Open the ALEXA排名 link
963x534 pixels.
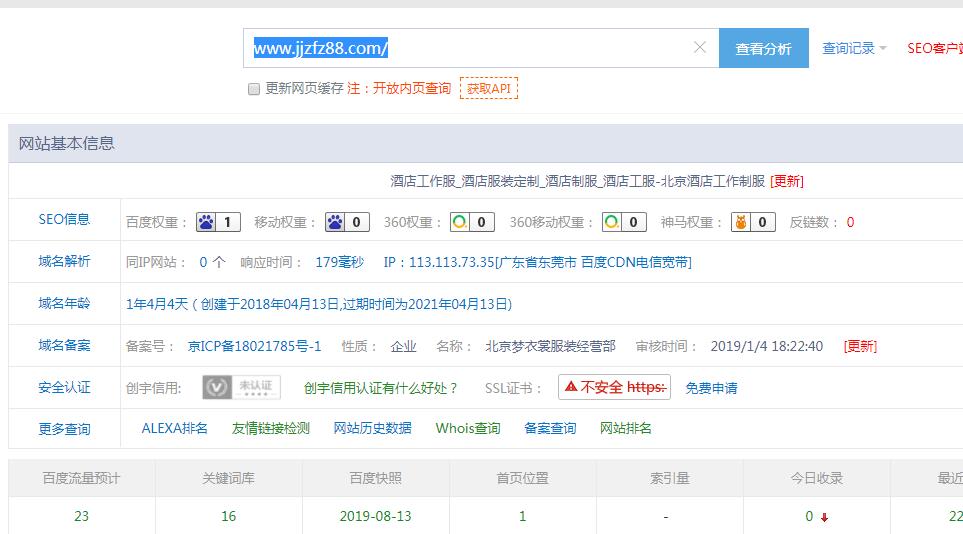coord(174,428)
